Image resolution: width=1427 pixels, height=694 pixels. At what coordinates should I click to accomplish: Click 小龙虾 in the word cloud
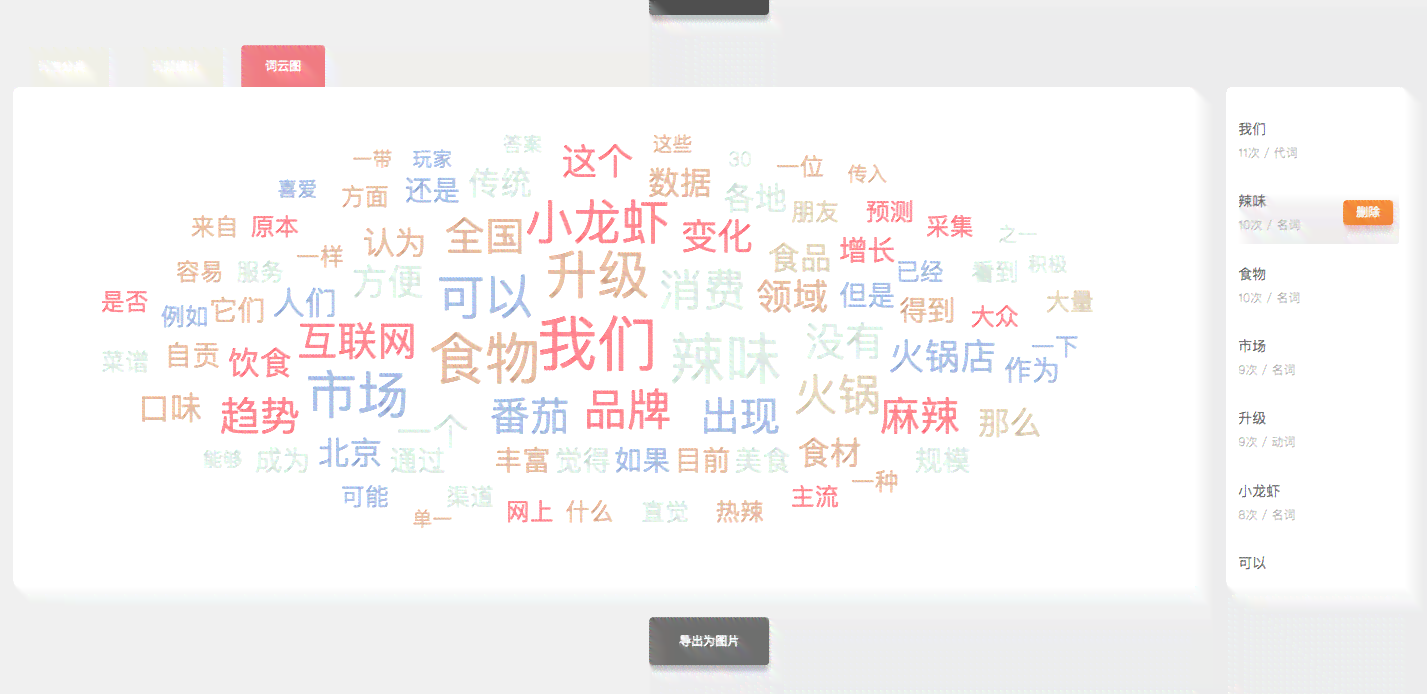click(597, 222)
